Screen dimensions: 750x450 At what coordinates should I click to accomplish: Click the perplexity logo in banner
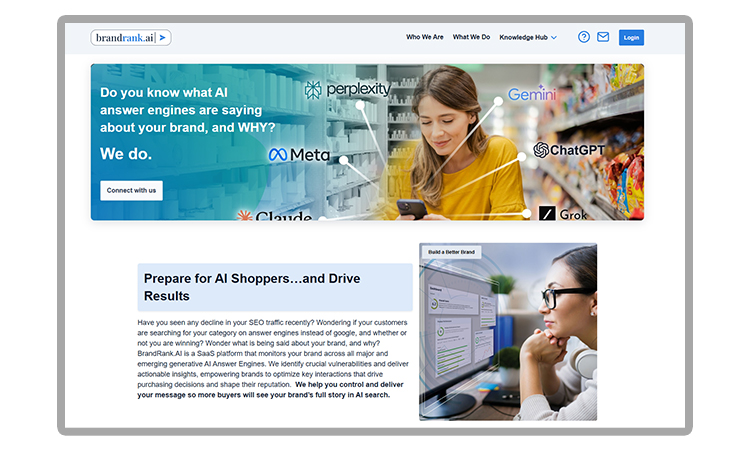(348, 89)
